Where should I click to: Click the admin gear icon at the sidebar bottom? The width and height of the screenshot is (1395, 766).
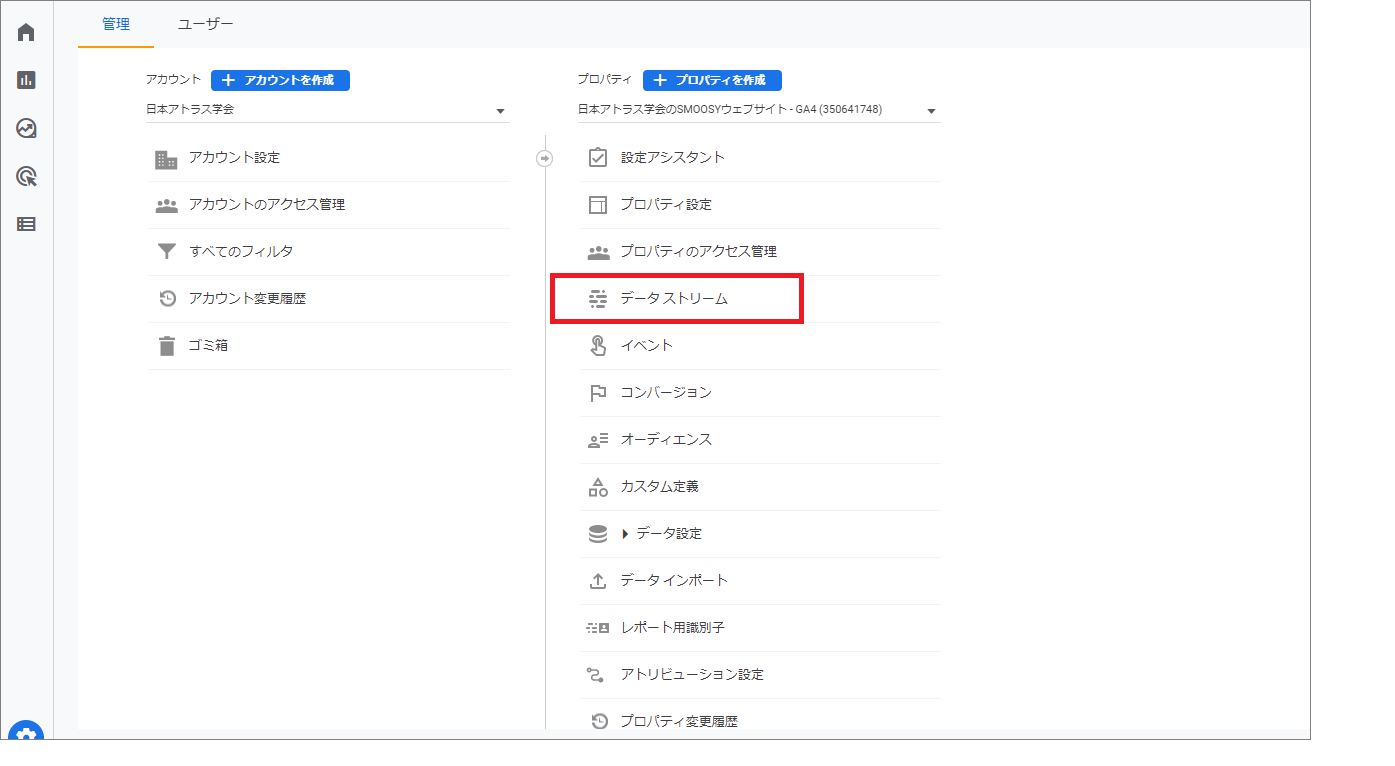pyautogui.click(x=26, y=732)
